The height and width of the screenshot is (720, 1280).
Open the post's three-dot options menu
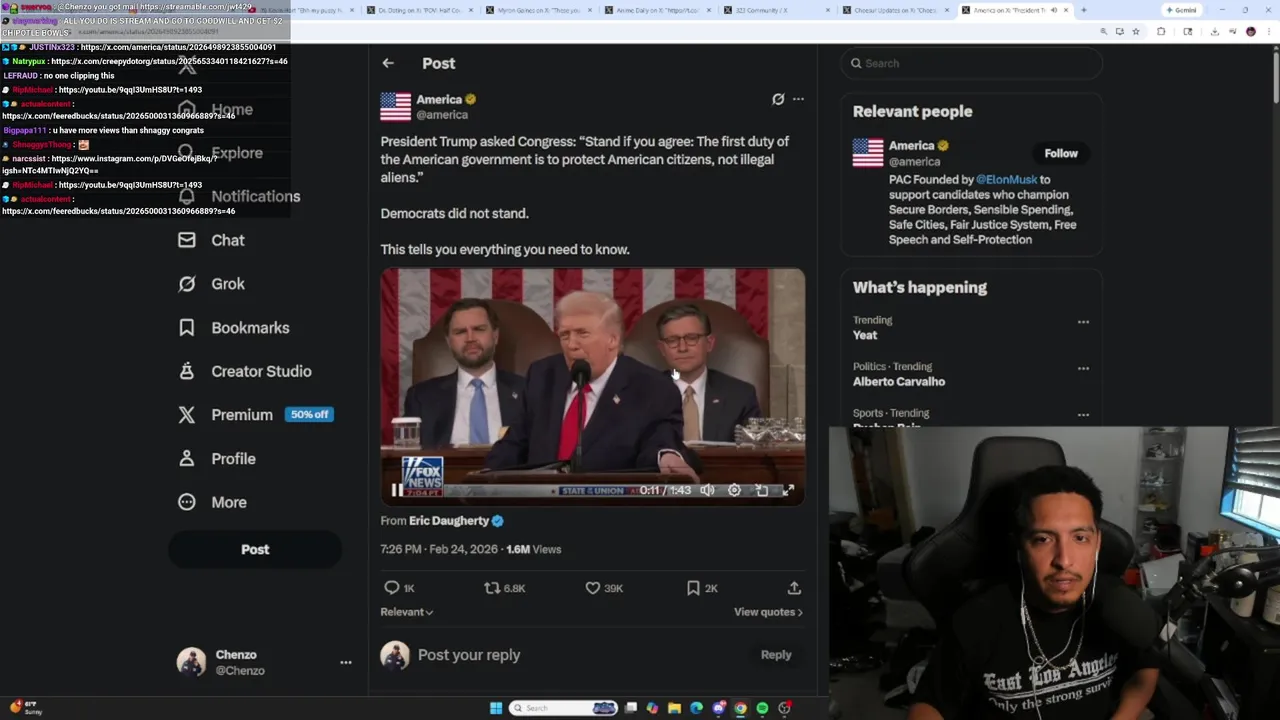tap(798, 99)
